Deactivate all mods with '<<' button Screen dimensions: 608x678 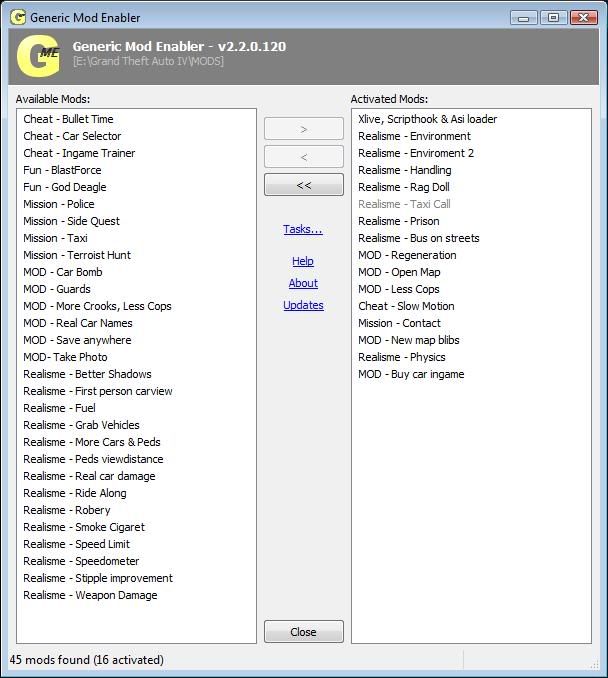(304, 185)
